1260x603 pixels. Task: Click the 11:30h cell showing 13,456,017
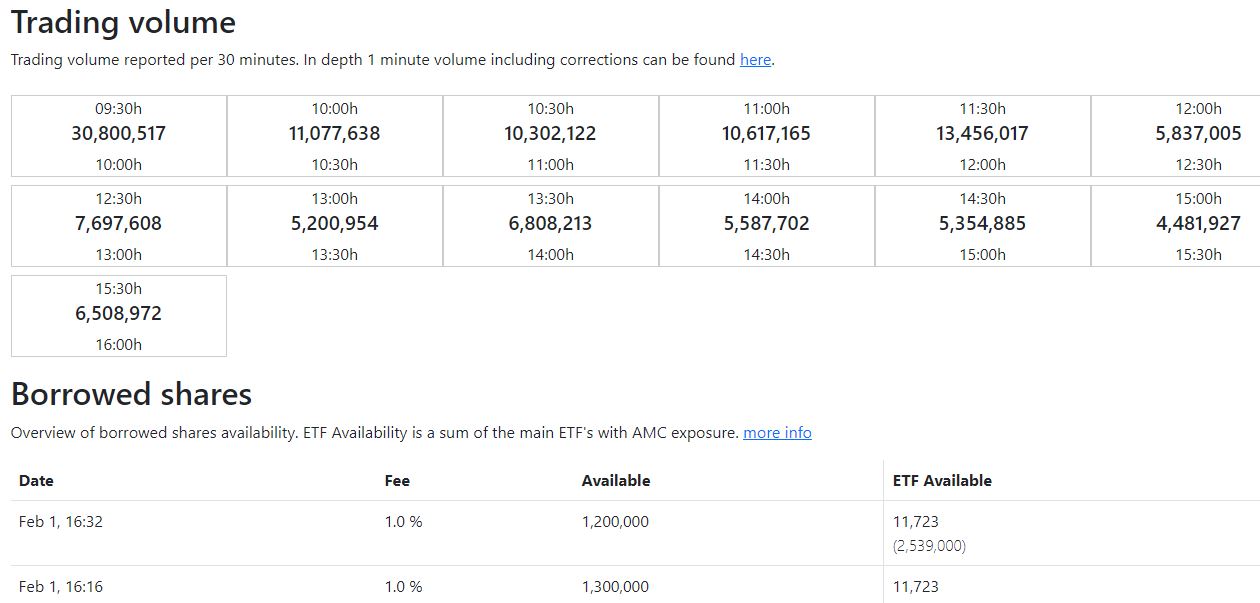pyautogui.click(x=982, y=133)
